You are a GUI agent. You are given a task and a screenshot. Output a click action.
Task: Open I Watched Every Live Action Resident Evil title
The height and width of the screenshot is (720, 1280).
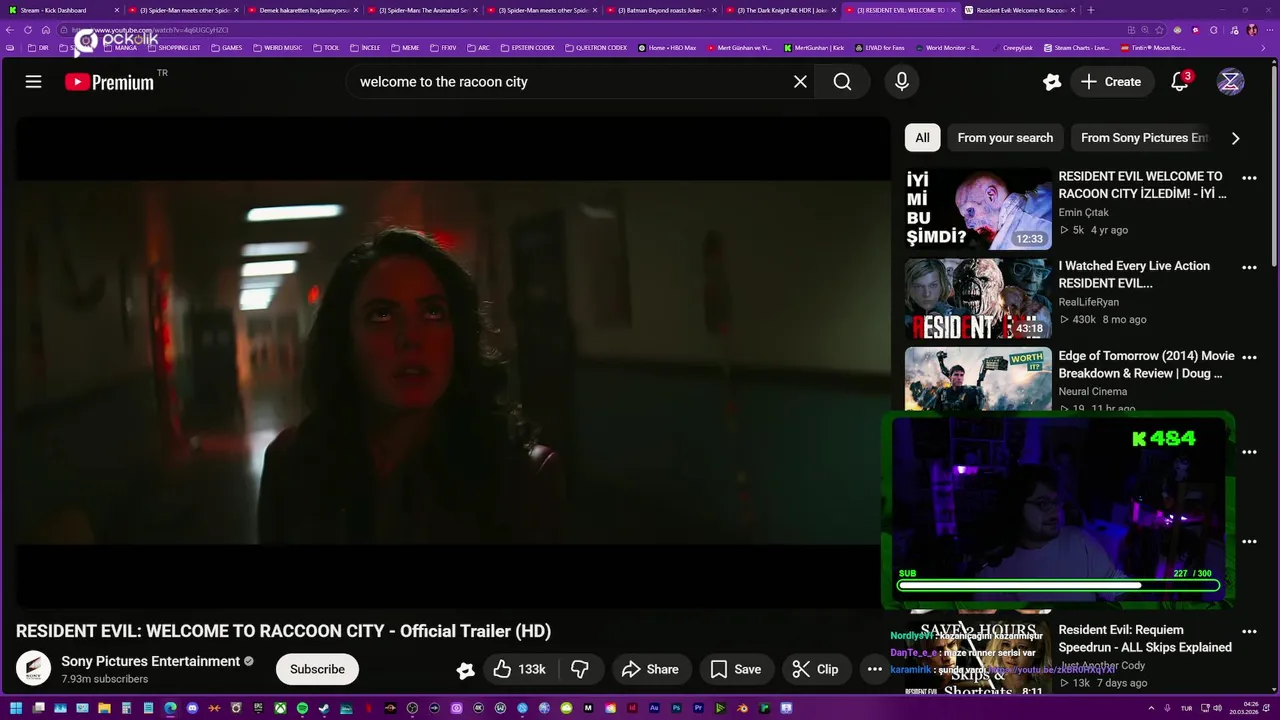coord(1134,275)
